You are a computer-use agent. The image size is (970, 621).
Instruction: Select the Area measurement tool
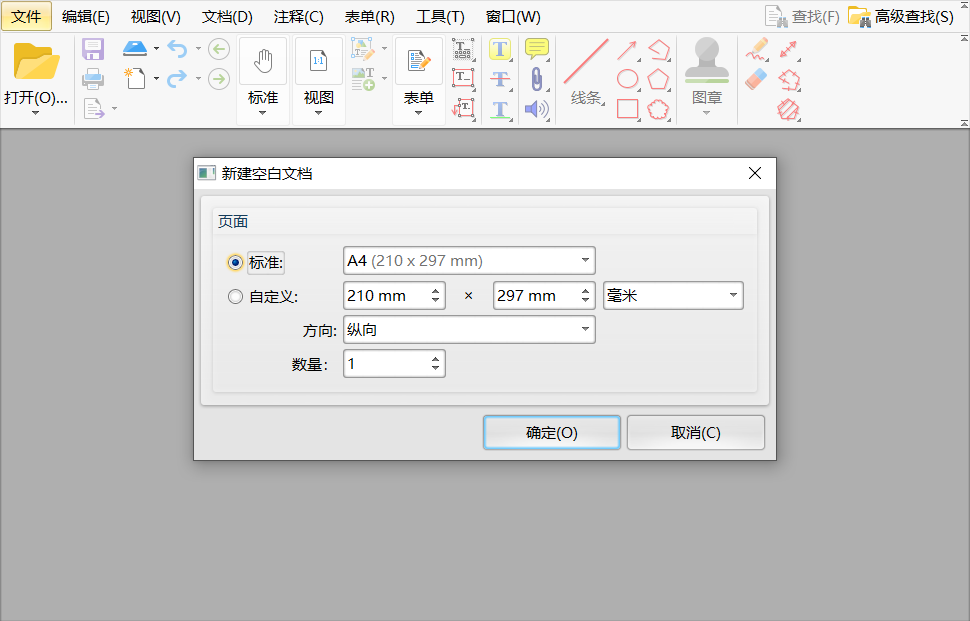coord(788,109)
